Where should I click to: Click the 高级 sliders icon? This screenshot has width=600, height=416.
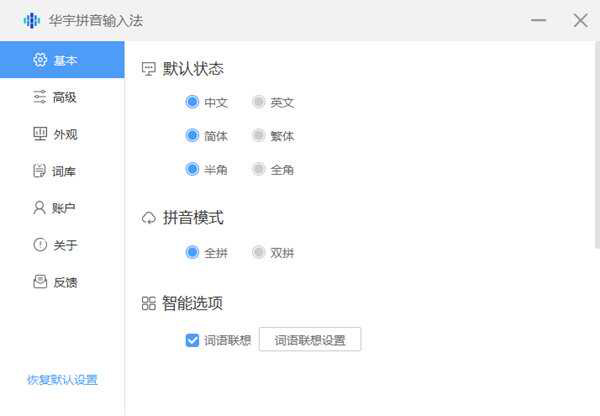(x=40, y=97)
